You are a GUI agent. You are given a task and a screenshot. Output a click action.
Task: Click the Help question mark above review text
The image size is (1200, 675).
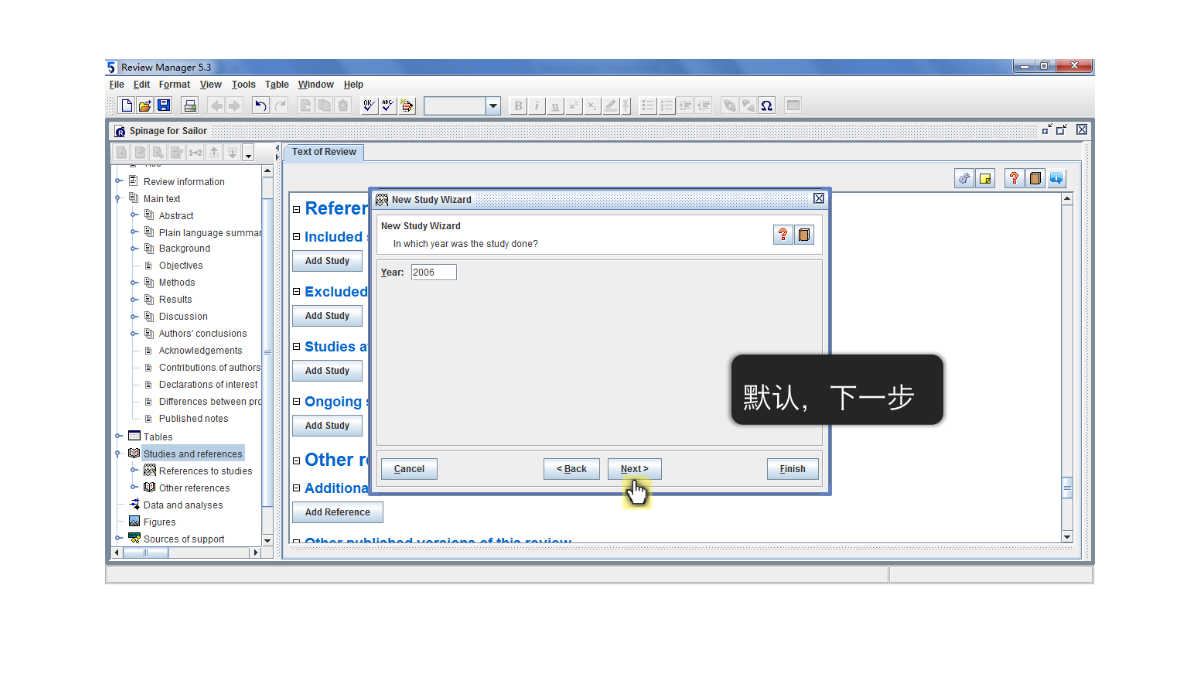click(x=1014, y=178)
